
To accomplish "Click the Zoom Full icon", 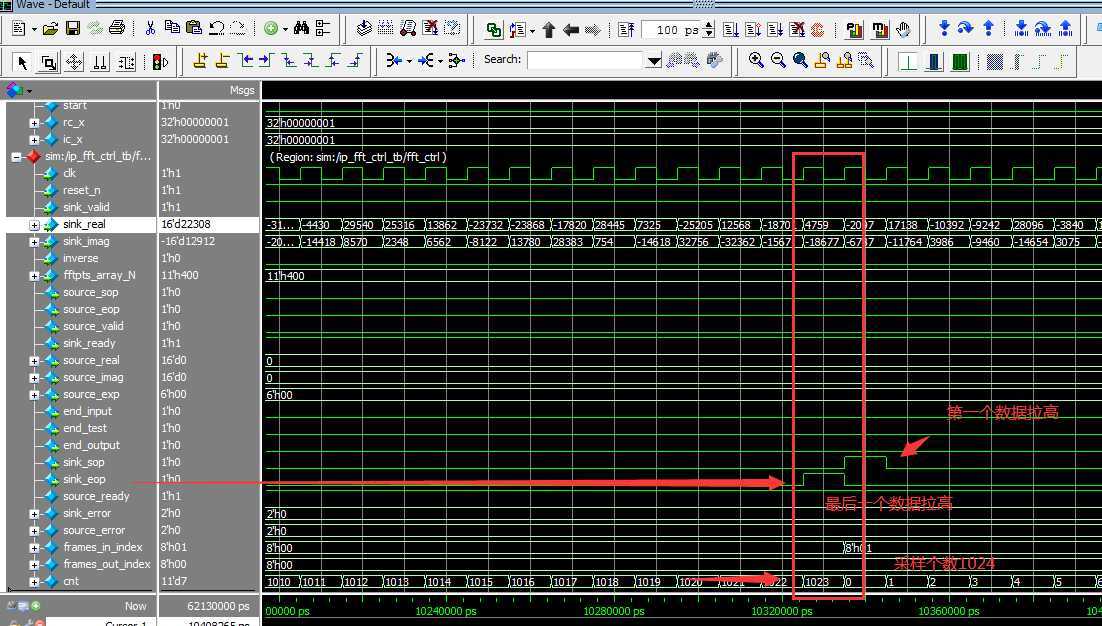I will (800, 61).
